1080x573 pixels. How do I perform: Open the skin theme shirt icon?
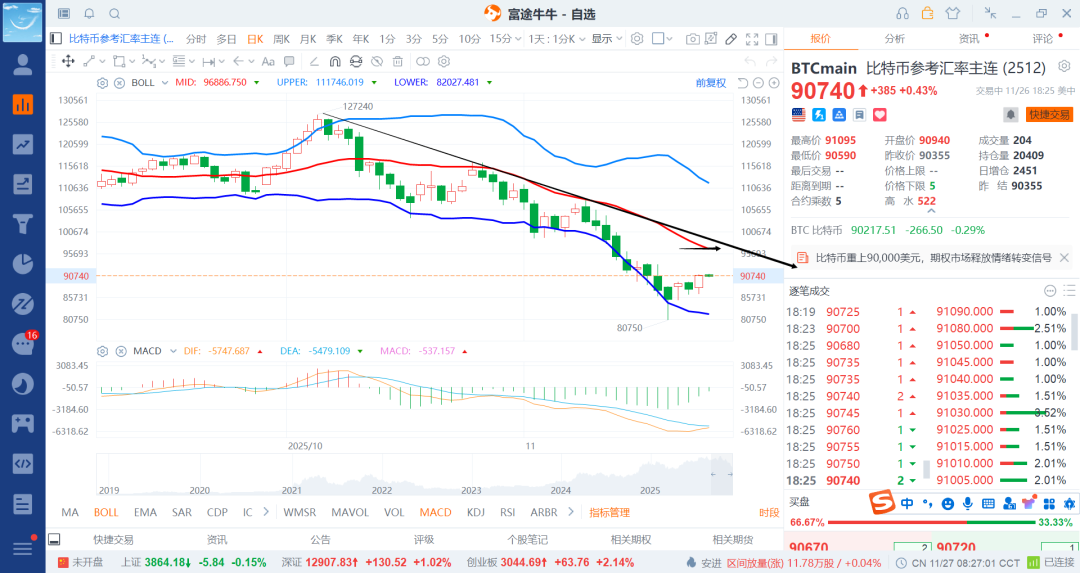[x=953, y=13]
